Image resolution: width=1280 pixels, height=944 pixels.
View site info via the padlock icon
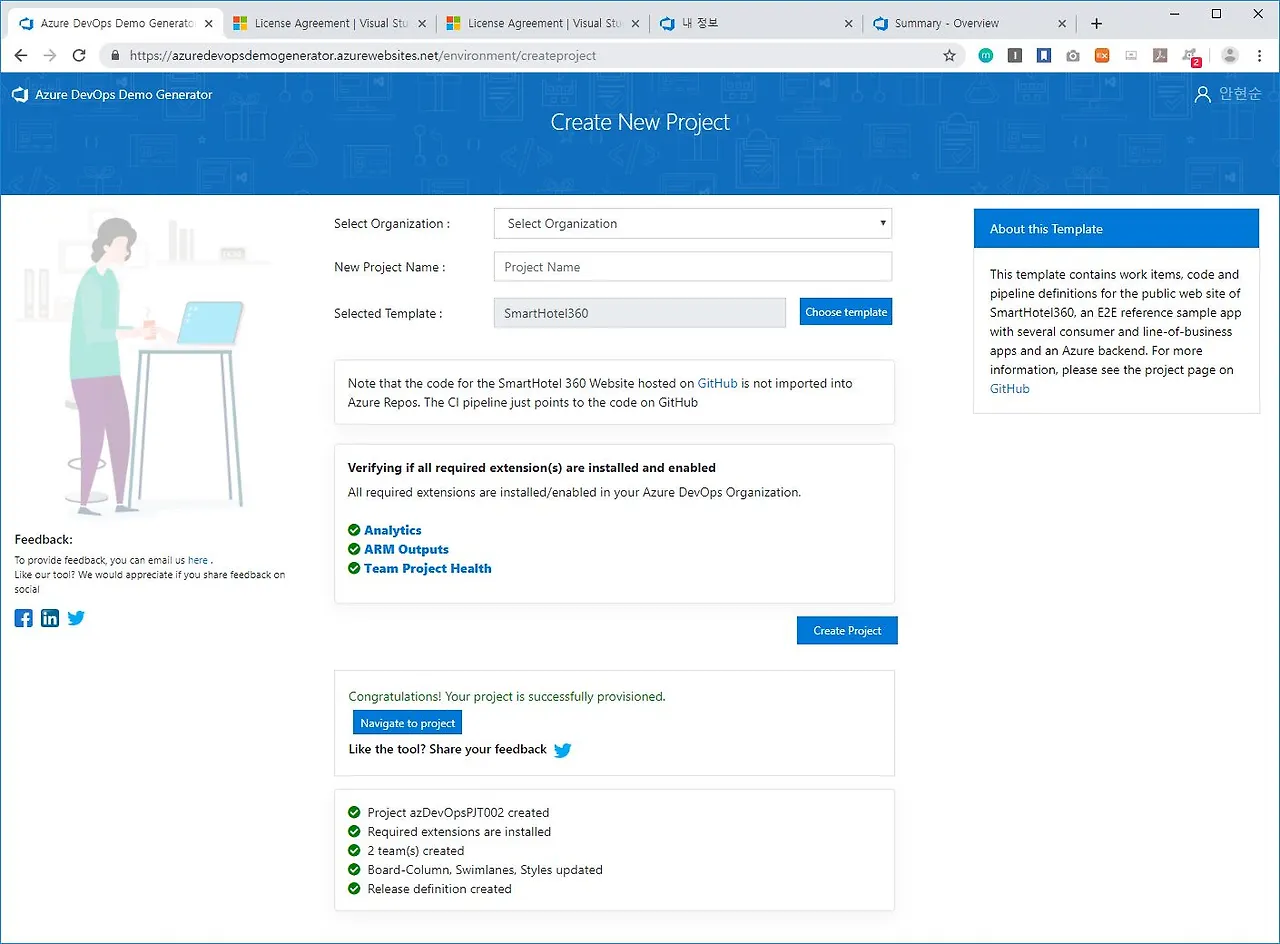114,56
